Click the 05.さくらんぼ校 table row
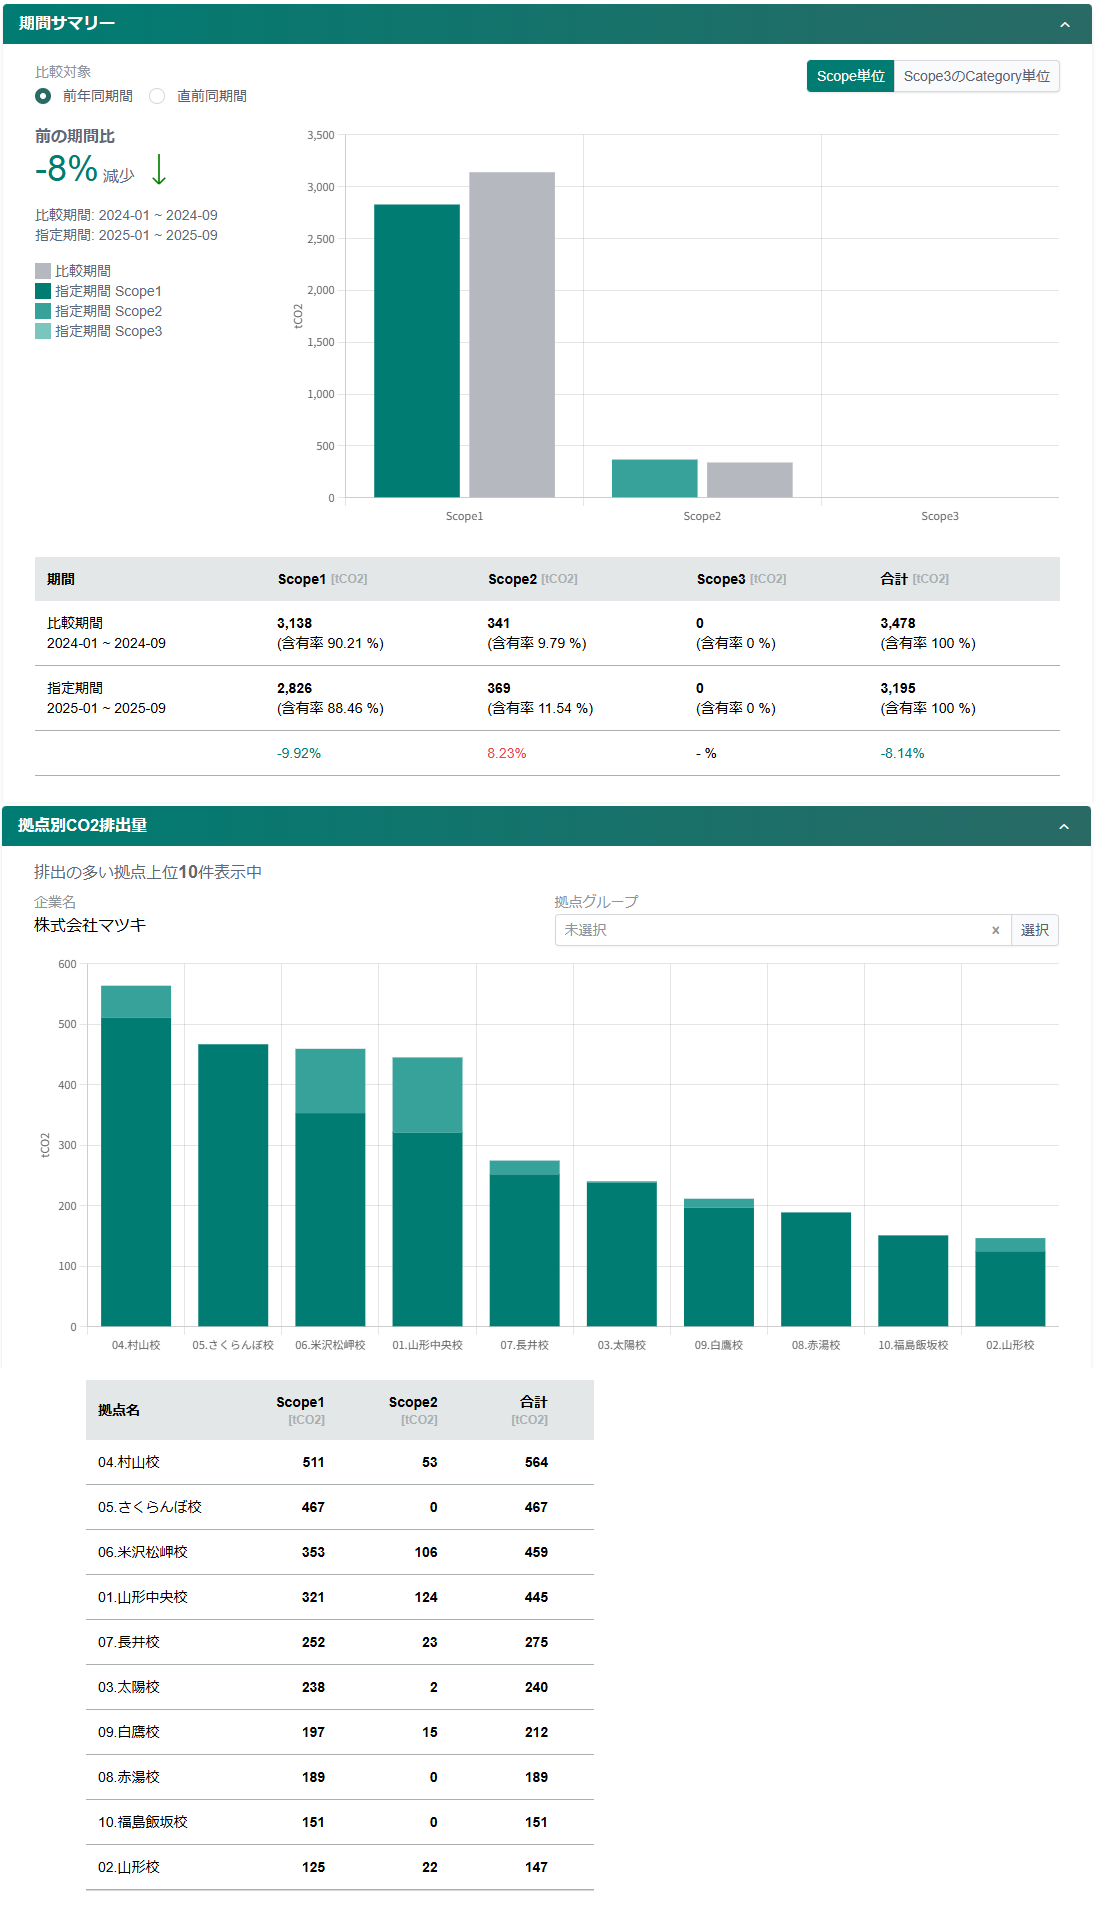Viewport: 1098px width, 1915px height. pyautogui.click(x=339, y=1507)
